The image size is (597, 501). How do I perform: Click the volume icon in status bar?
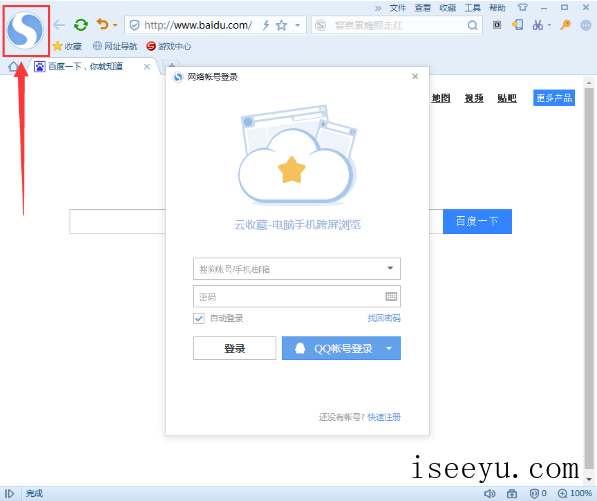pos(490,494)
